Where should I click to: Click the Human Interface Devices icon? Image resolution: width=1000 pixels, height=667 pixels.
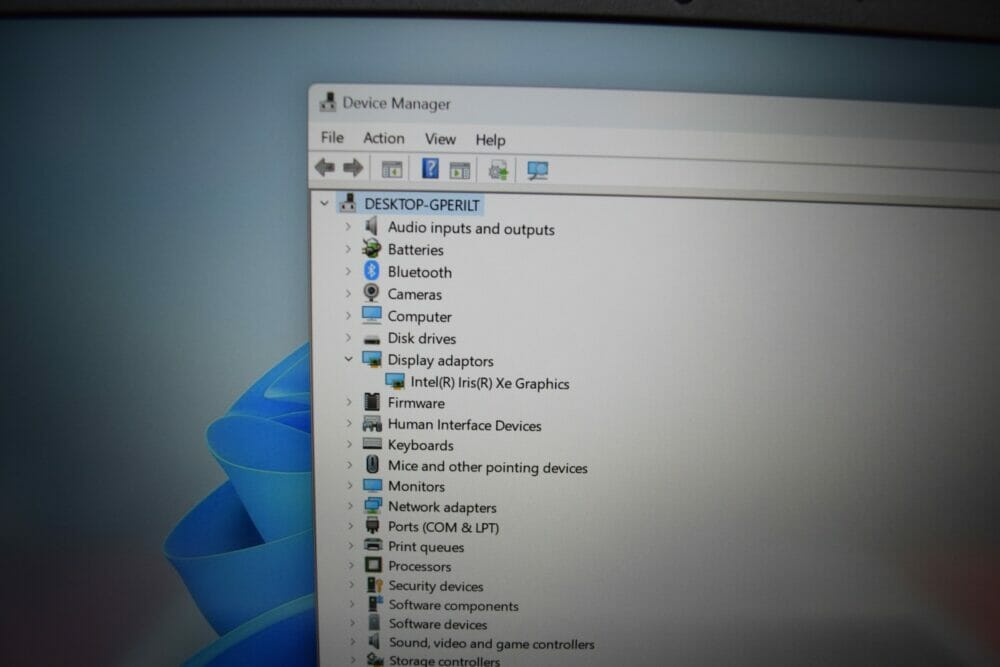372,423
